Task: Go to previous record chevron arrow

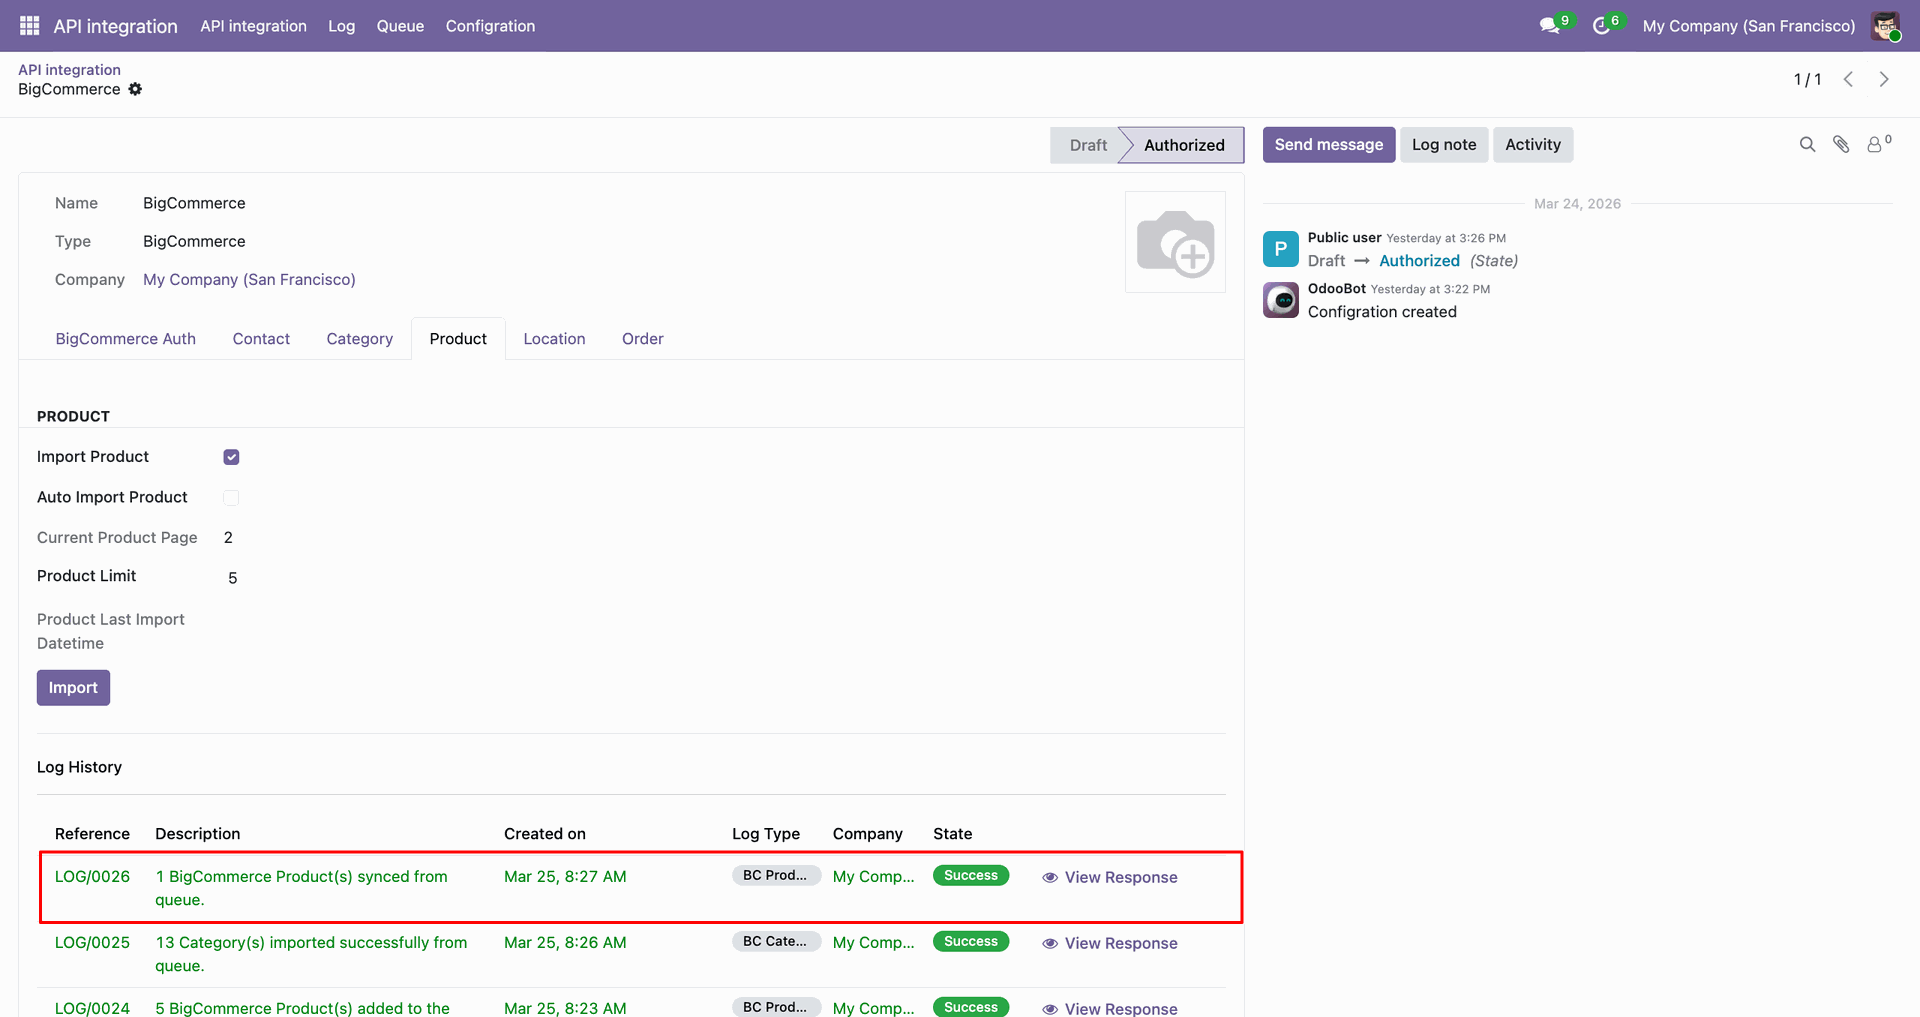Action: tap(1848, 79)
